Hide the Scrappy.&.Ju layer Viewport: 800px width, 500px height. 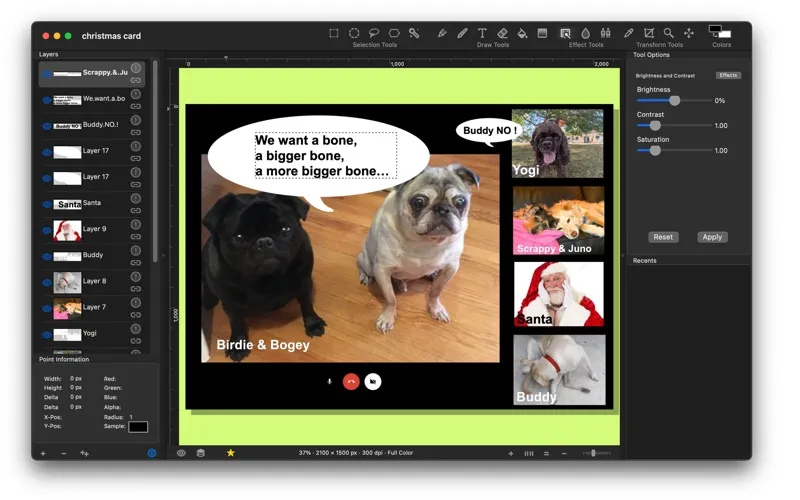pyautogui.click(x=46, y=74)
